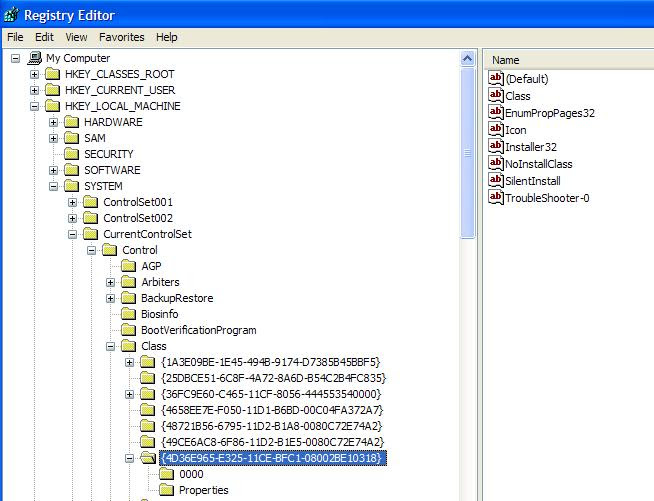This screenshot has width=654, height=501.
Task: Expand the {36FC9E60-C465-11CF...} key
Action: tap(130, 395)
